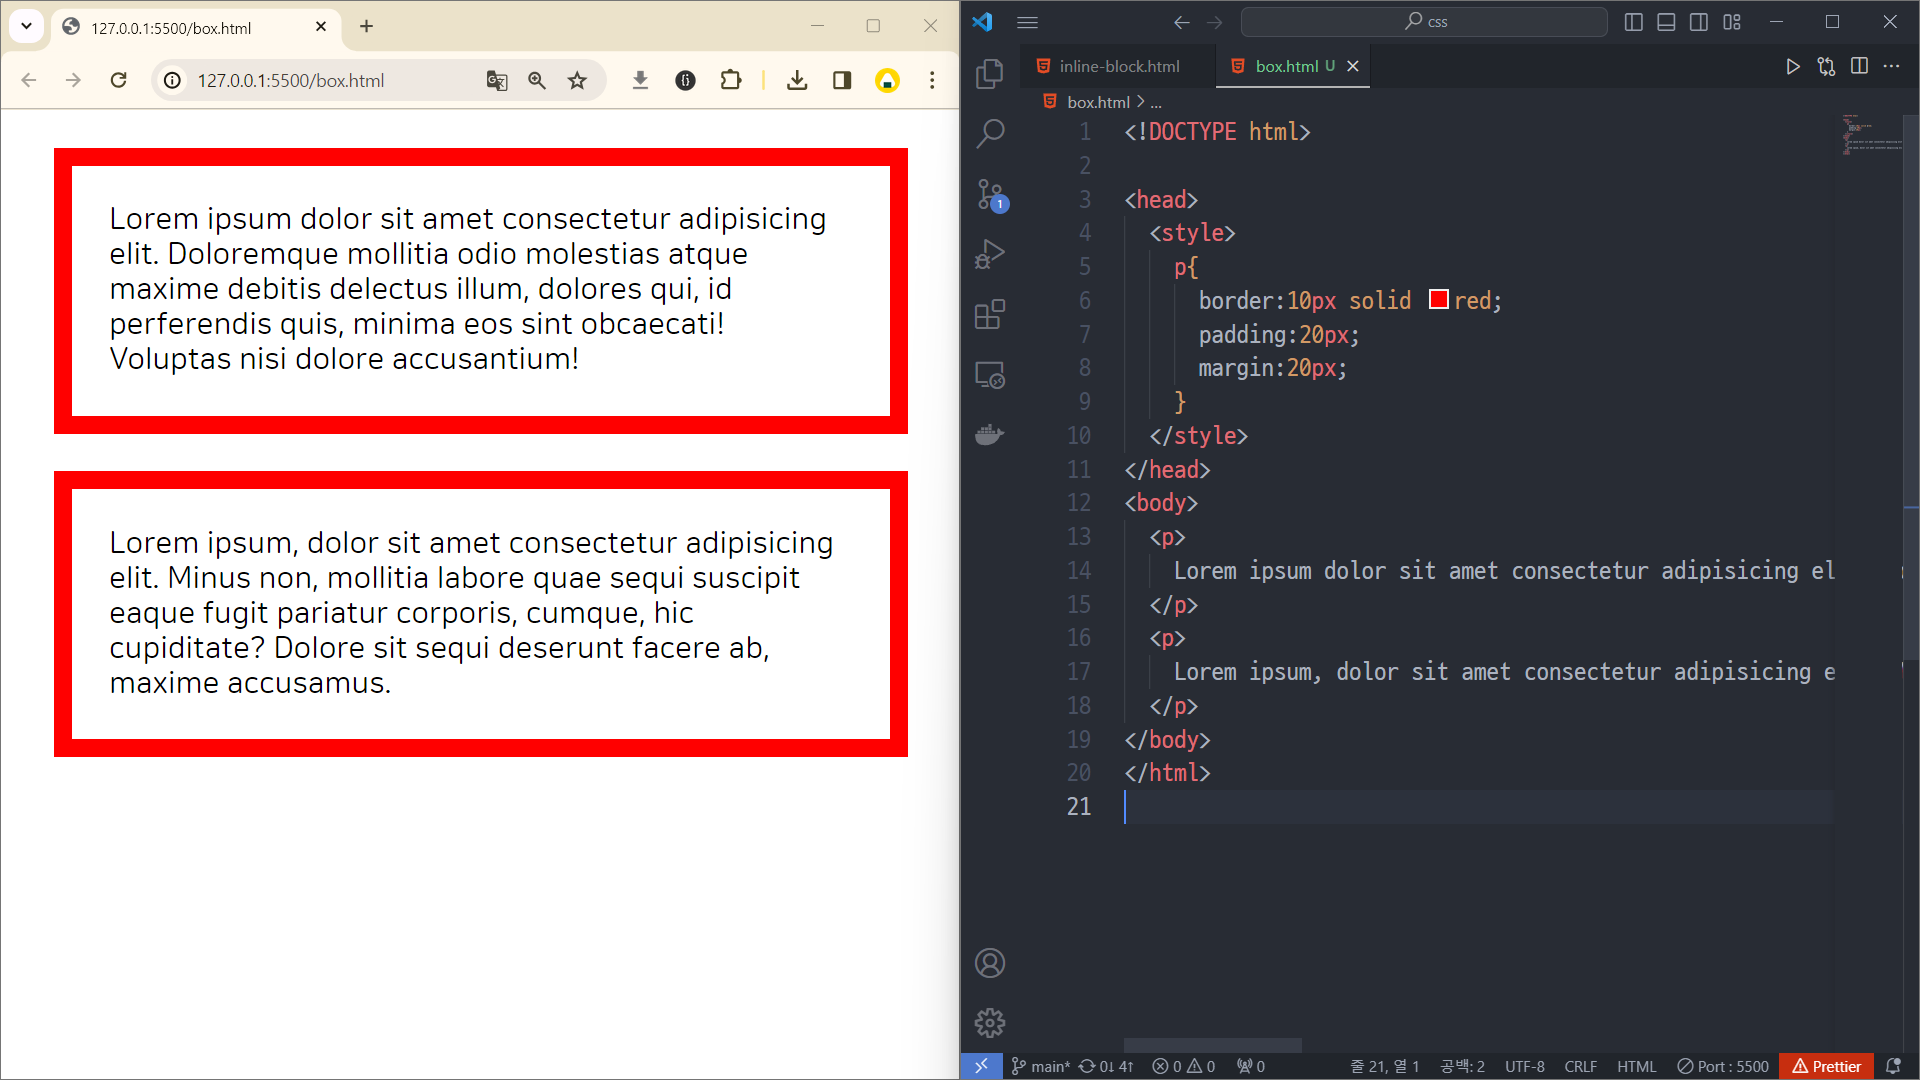Image resolution: width=1920 pixels, height=1080 pixels.
Task: Open Remote Explorer view
Action: [989, 375]
